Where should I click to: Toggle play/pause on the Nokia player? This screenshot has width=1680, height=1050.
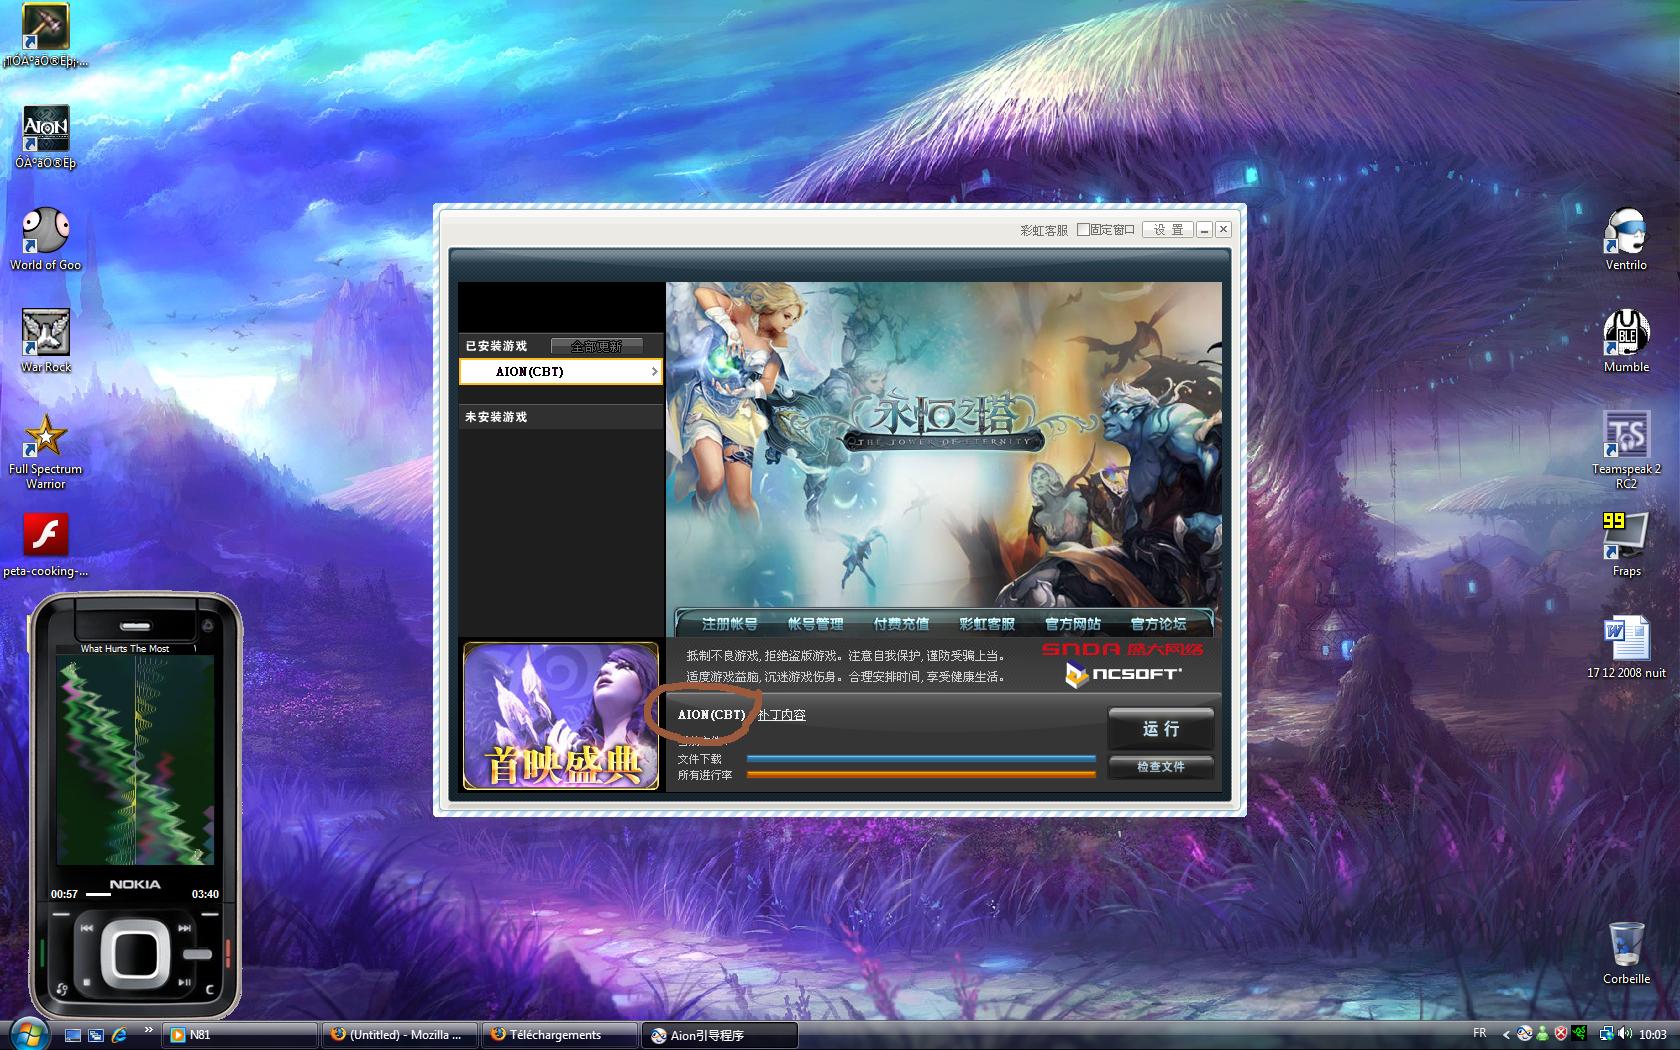[x=184, y=983]
